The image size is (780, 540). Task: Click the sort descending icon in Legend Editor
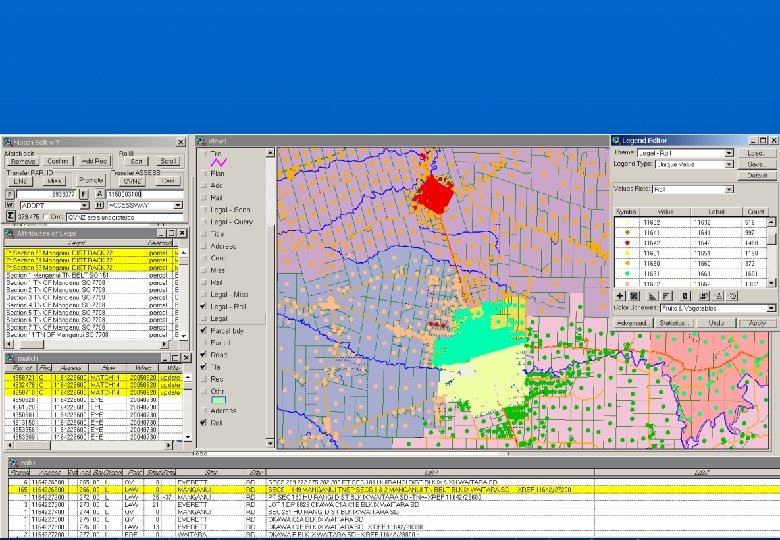pos(667,296)
